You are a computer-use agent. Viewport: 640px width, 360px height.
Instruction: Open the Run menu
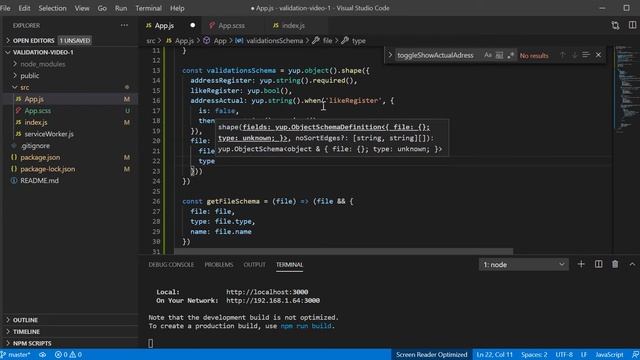click(x=121, y=8)
